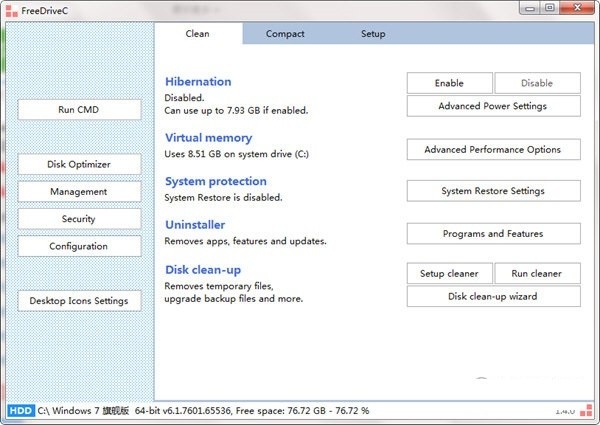Launch Advanced Performance Options

(x=493, y=149)
